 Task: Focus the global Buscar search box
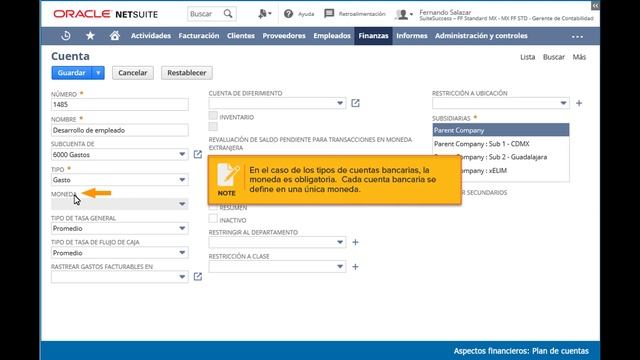pos(205,14)
